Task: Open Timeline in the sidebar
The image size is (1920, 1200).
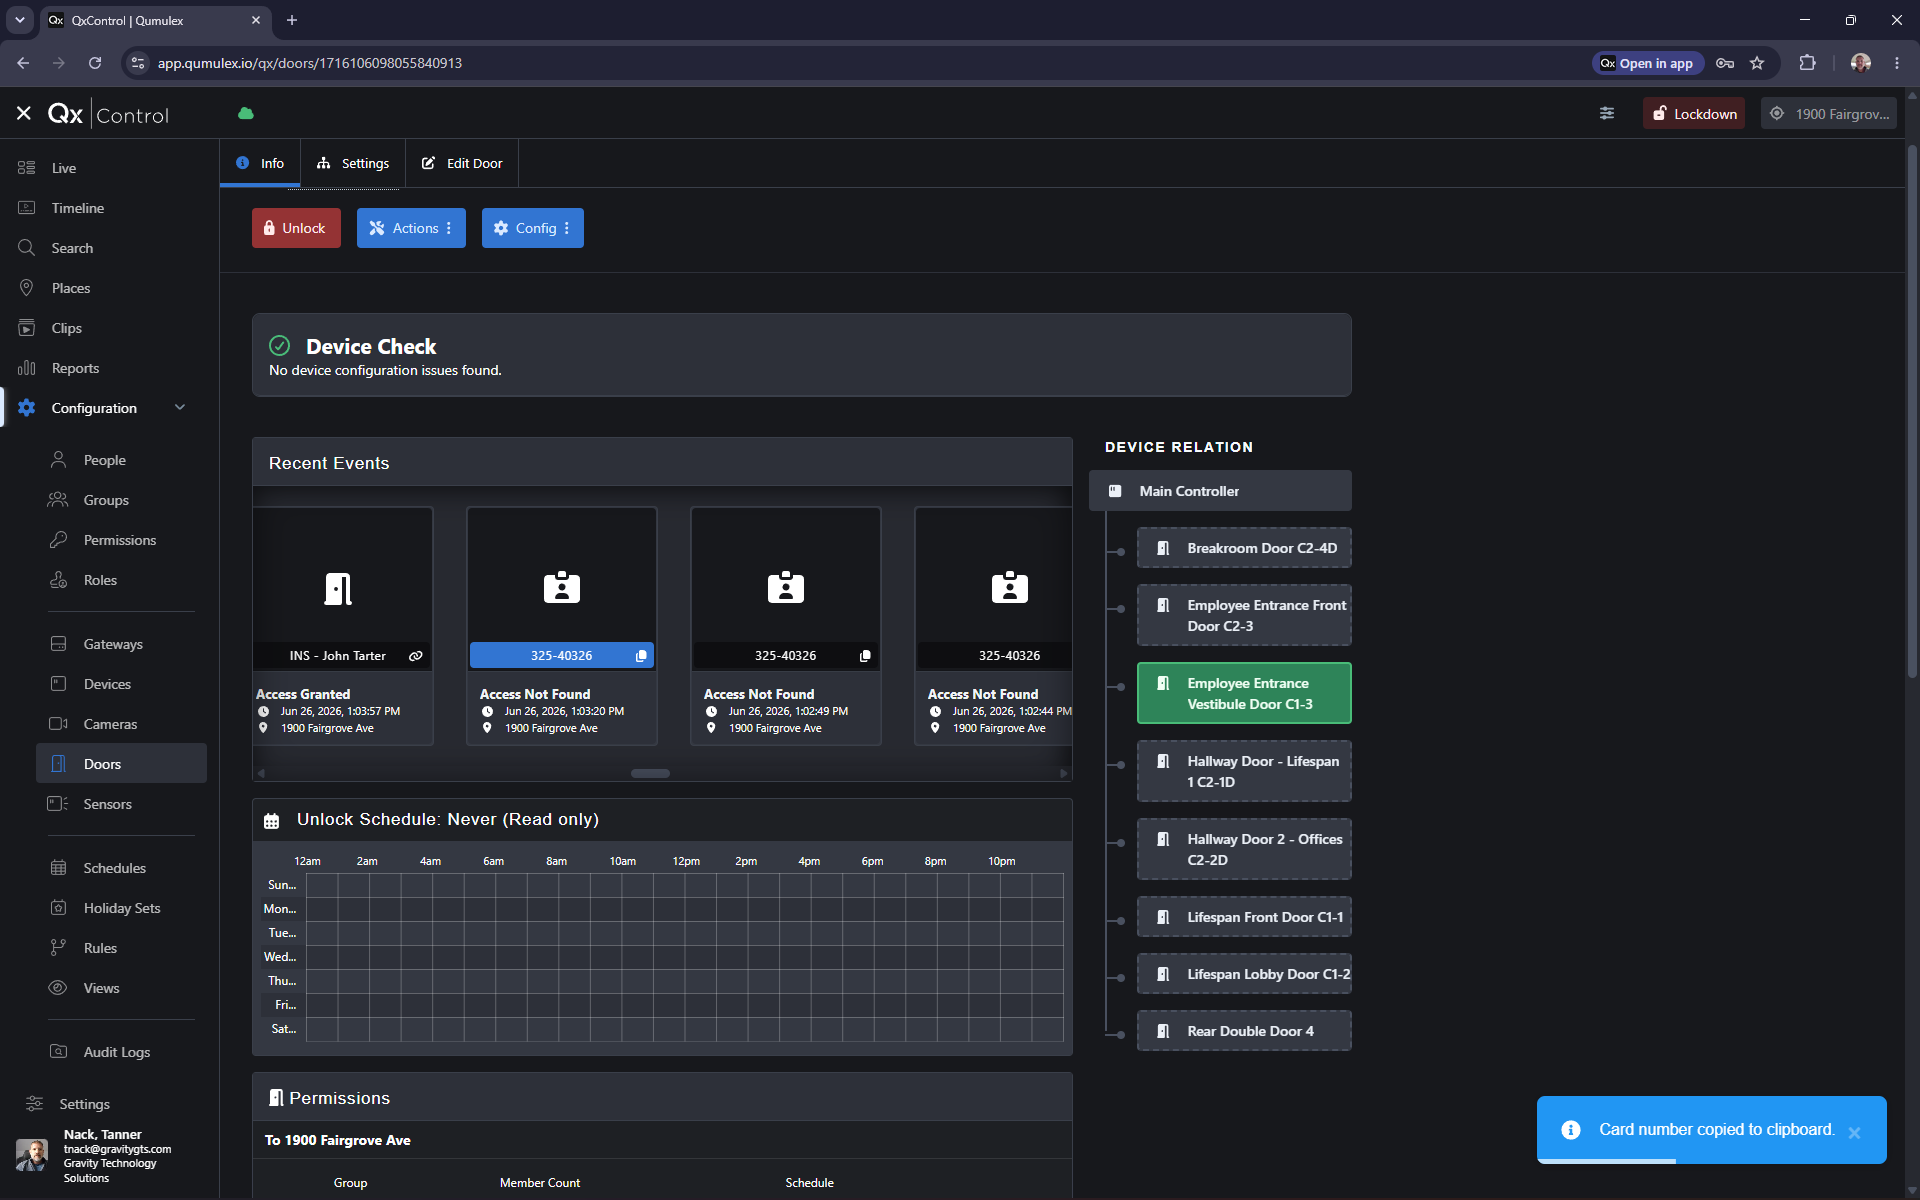Action: (x=78, y=208)
